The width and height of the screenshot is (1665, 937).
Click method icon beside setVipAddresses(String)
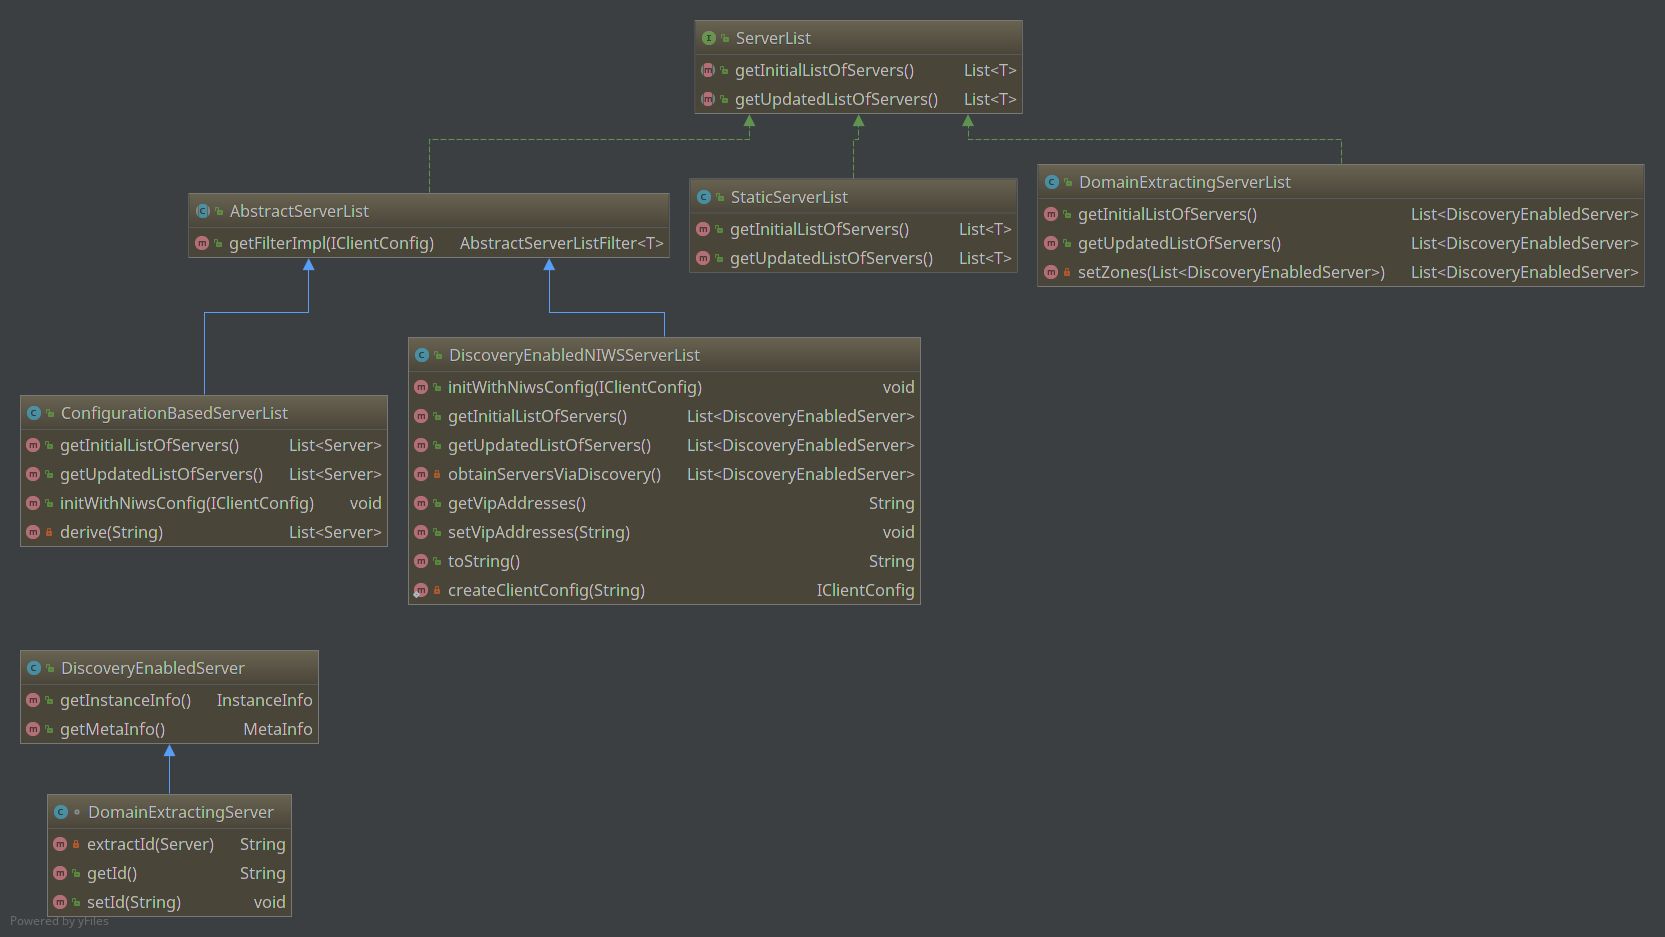point(421,532)
